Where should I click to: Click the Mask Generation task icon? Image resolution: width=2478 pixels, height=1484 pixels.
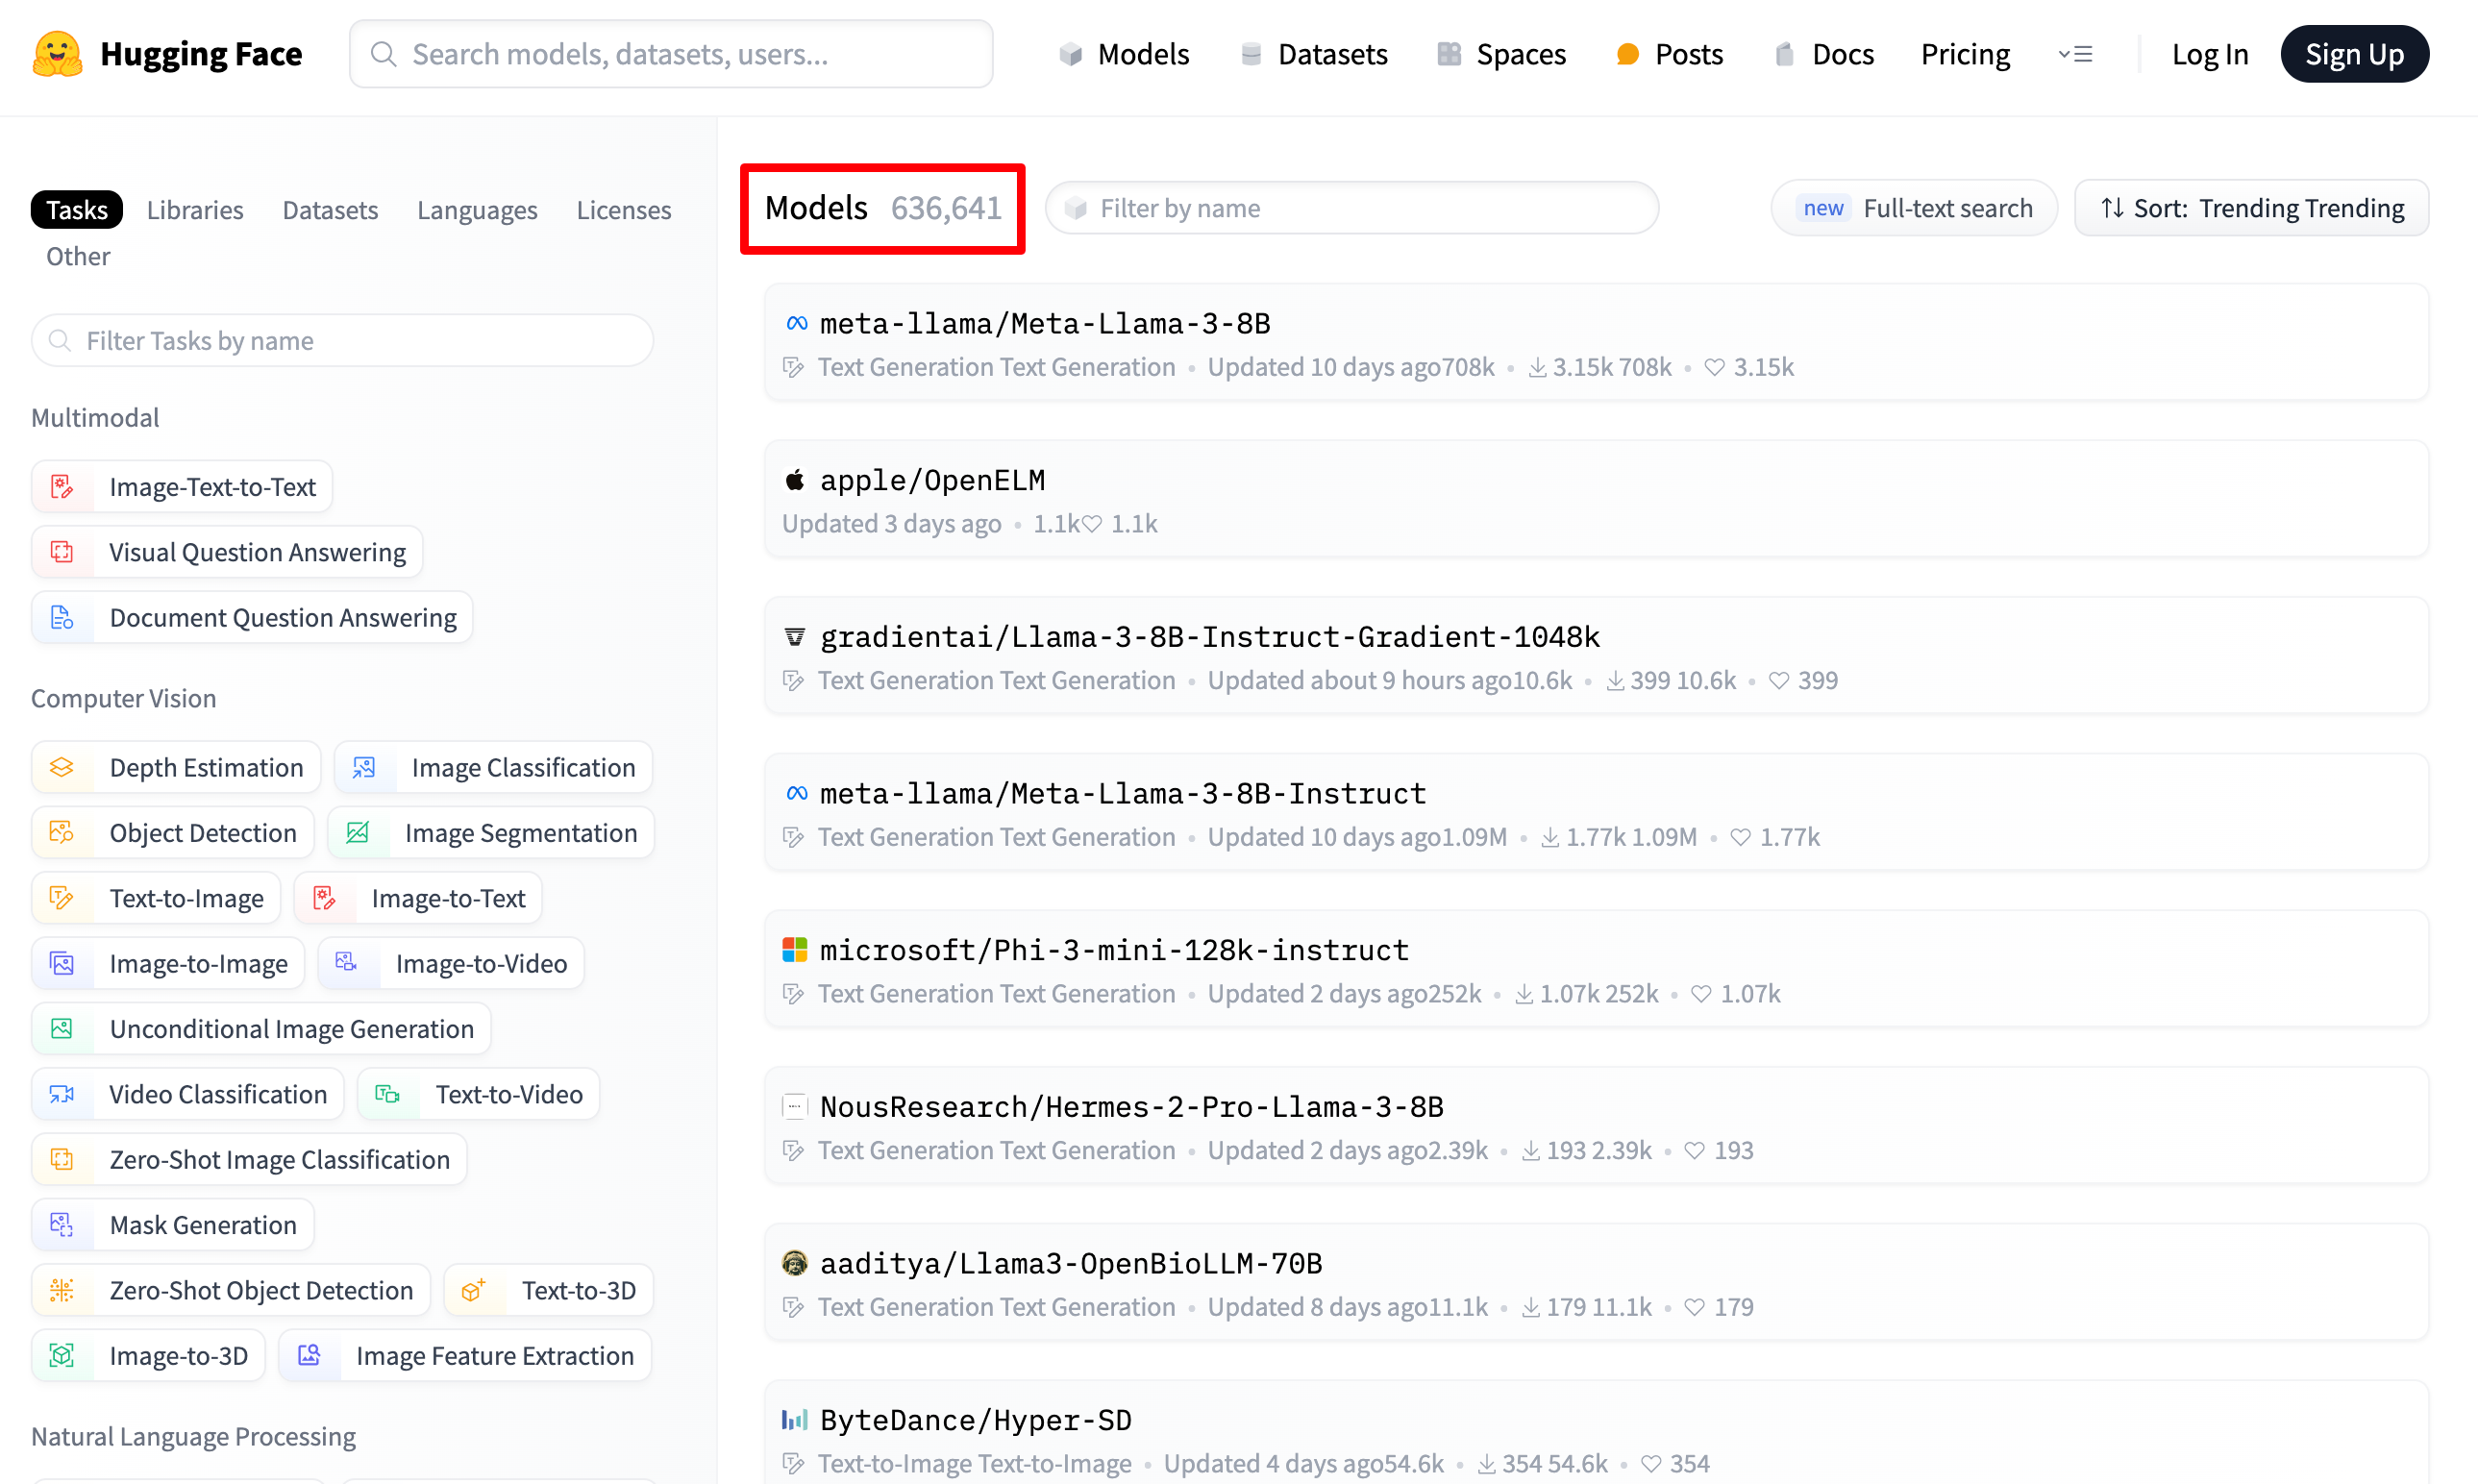(x=62, y=1224)
